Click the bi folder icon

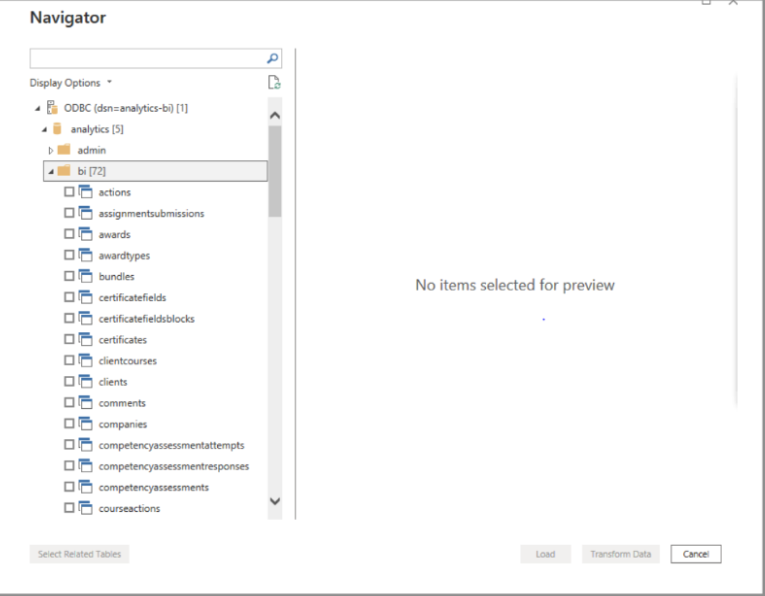66,171
